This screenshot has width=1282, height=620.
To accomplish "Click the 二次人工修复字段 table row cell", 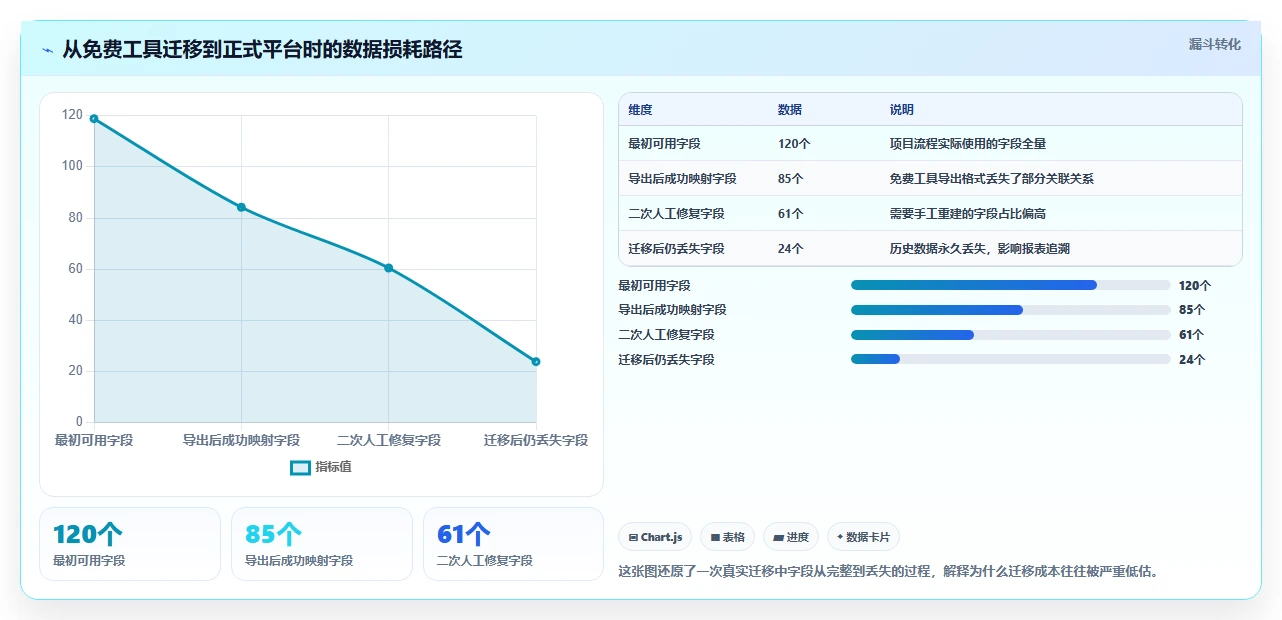I will point(676,214).
